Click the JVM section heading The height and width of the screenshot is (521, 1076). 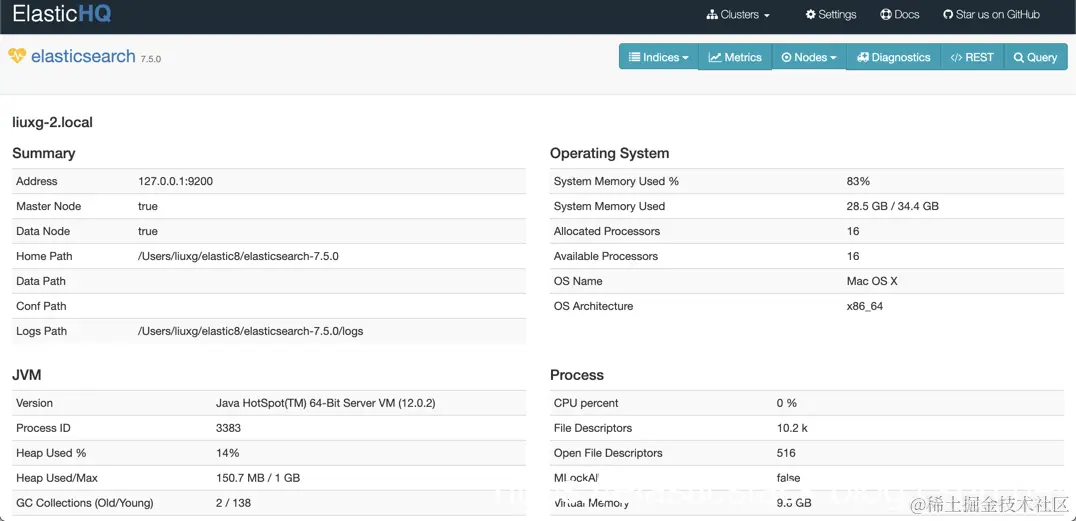27,375
